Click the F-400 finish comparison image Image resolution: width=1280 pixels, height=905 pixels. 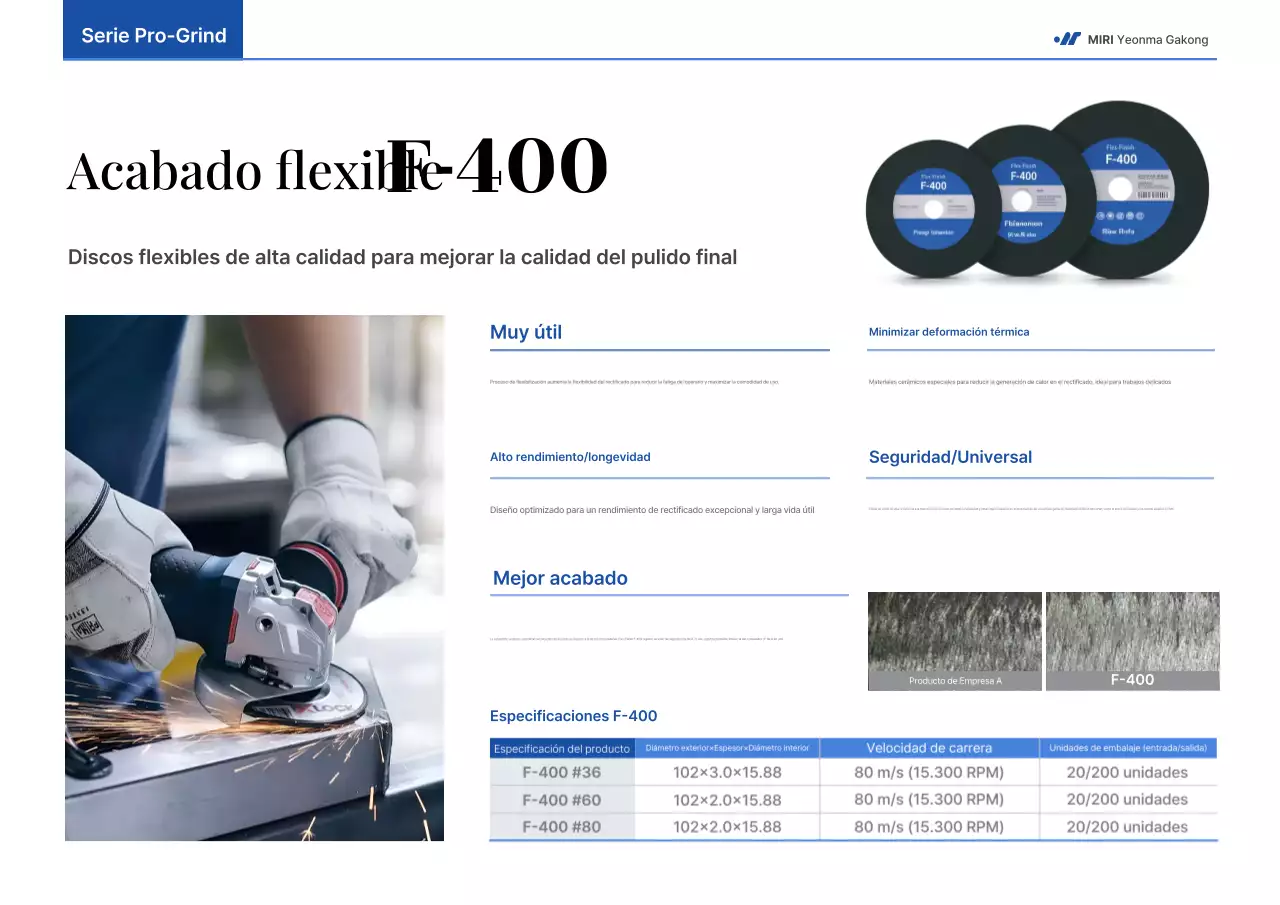[x=1132, y=640]
